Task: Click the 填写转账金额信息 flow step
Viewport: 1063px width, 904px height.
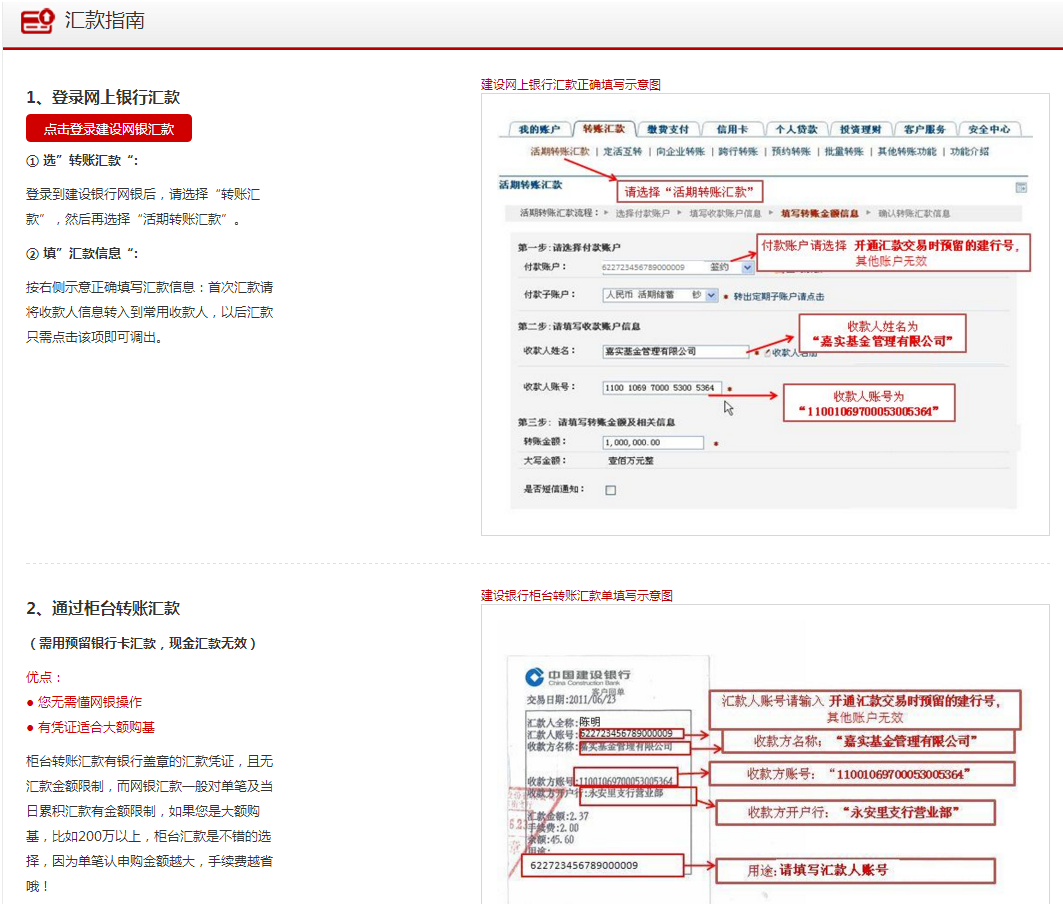Action: point(819,214)
